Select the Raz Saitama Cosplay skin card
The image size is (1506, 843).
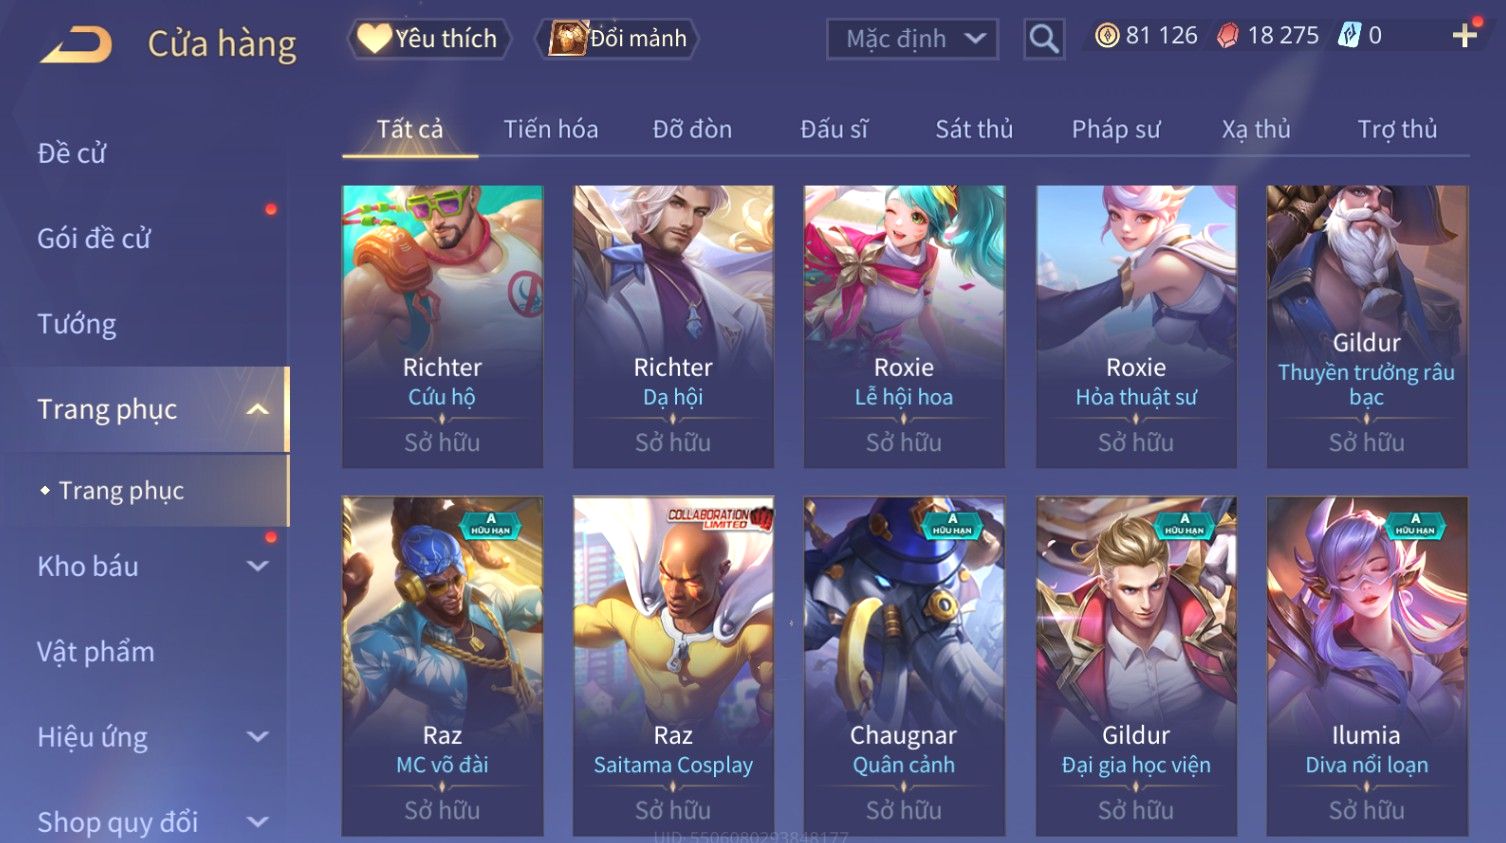(673, 666)
